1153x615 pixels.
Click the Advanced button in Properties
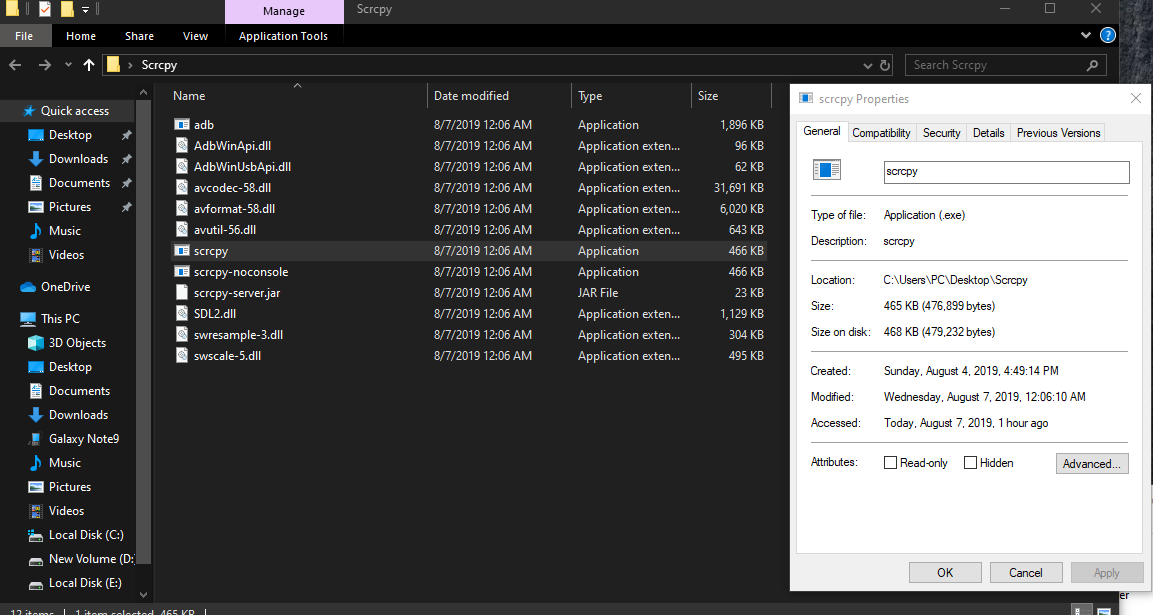[x=1092, y=463]
